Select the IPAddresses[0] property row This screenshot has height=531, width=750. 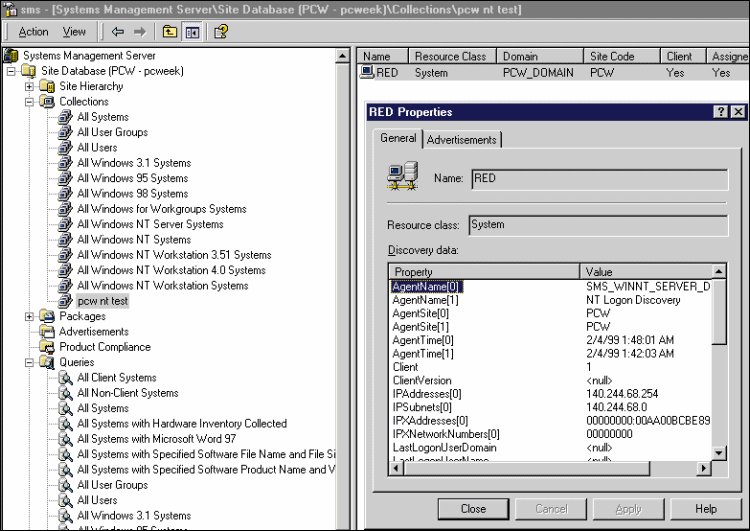pos(550,394)
